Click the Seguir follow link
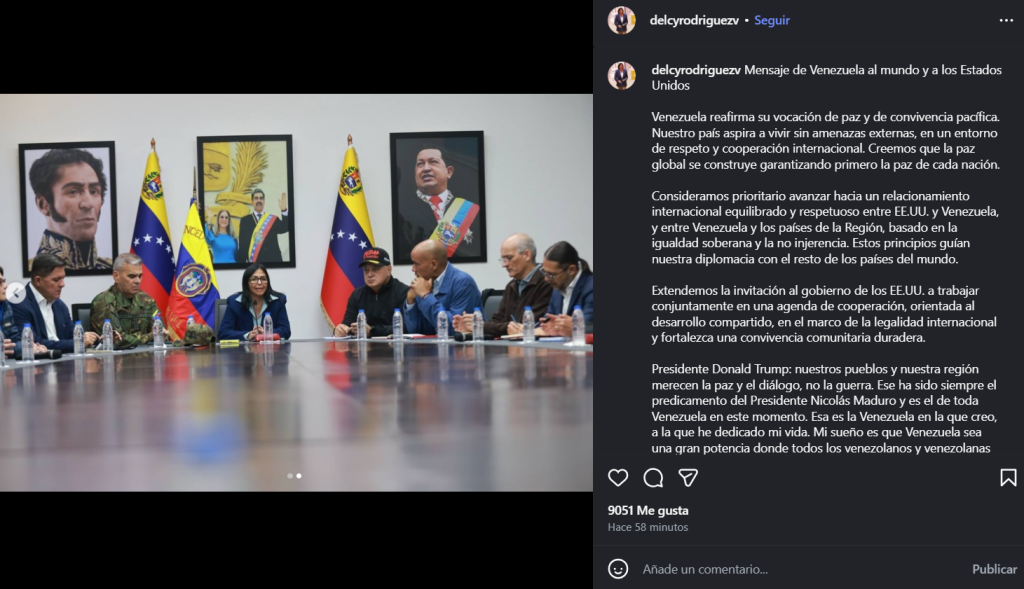The image size is (1024, 589). click(772, 20)
